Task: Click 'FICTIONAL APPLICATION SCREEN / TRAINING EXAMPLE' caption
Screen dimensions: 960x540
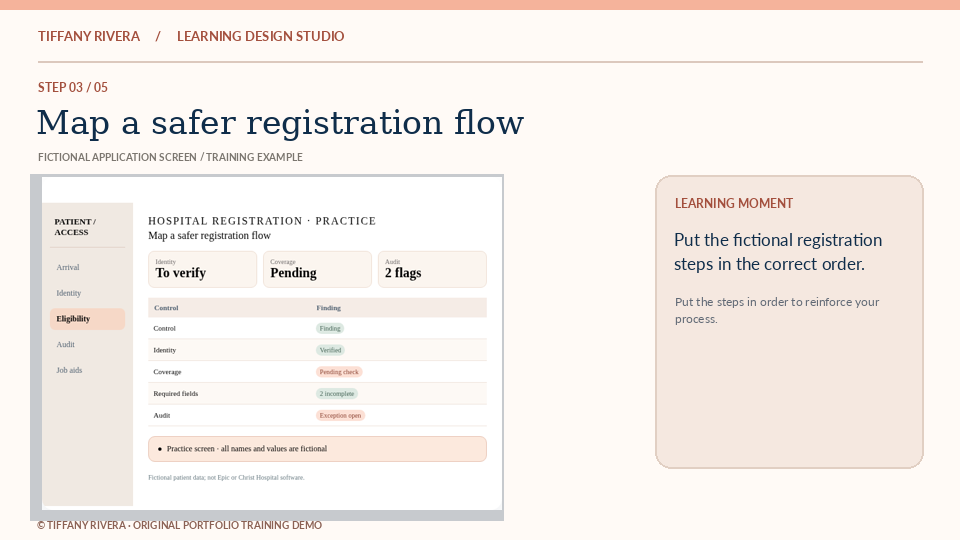Action: 170,157
